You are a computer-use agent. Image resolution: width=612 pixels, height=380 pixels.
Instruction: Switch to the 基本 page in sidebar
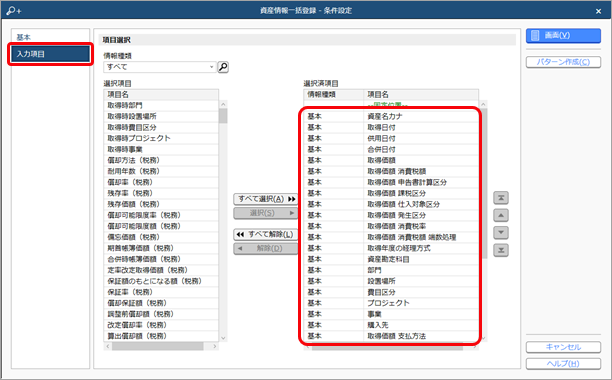[50, 37]
